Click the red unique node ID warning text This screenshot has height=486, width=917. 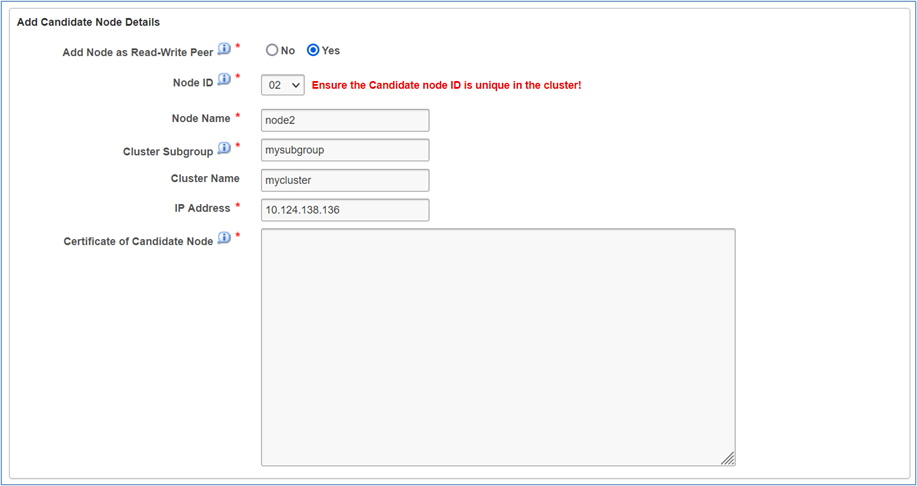[x=446, y=85]
